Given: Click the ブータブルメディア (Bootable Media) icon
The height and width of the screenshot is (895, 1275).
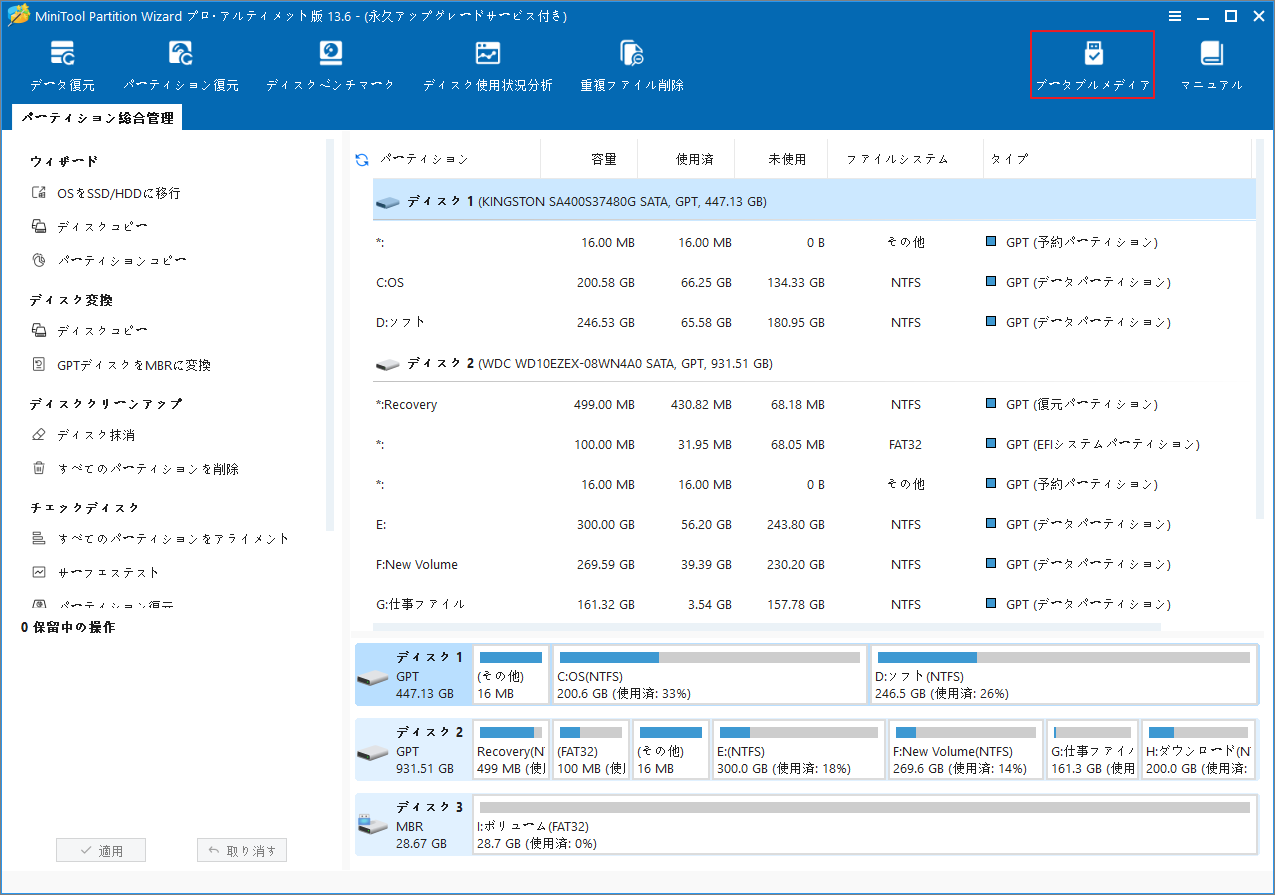Looking at the screenshot, I should tap(1092, 65).
